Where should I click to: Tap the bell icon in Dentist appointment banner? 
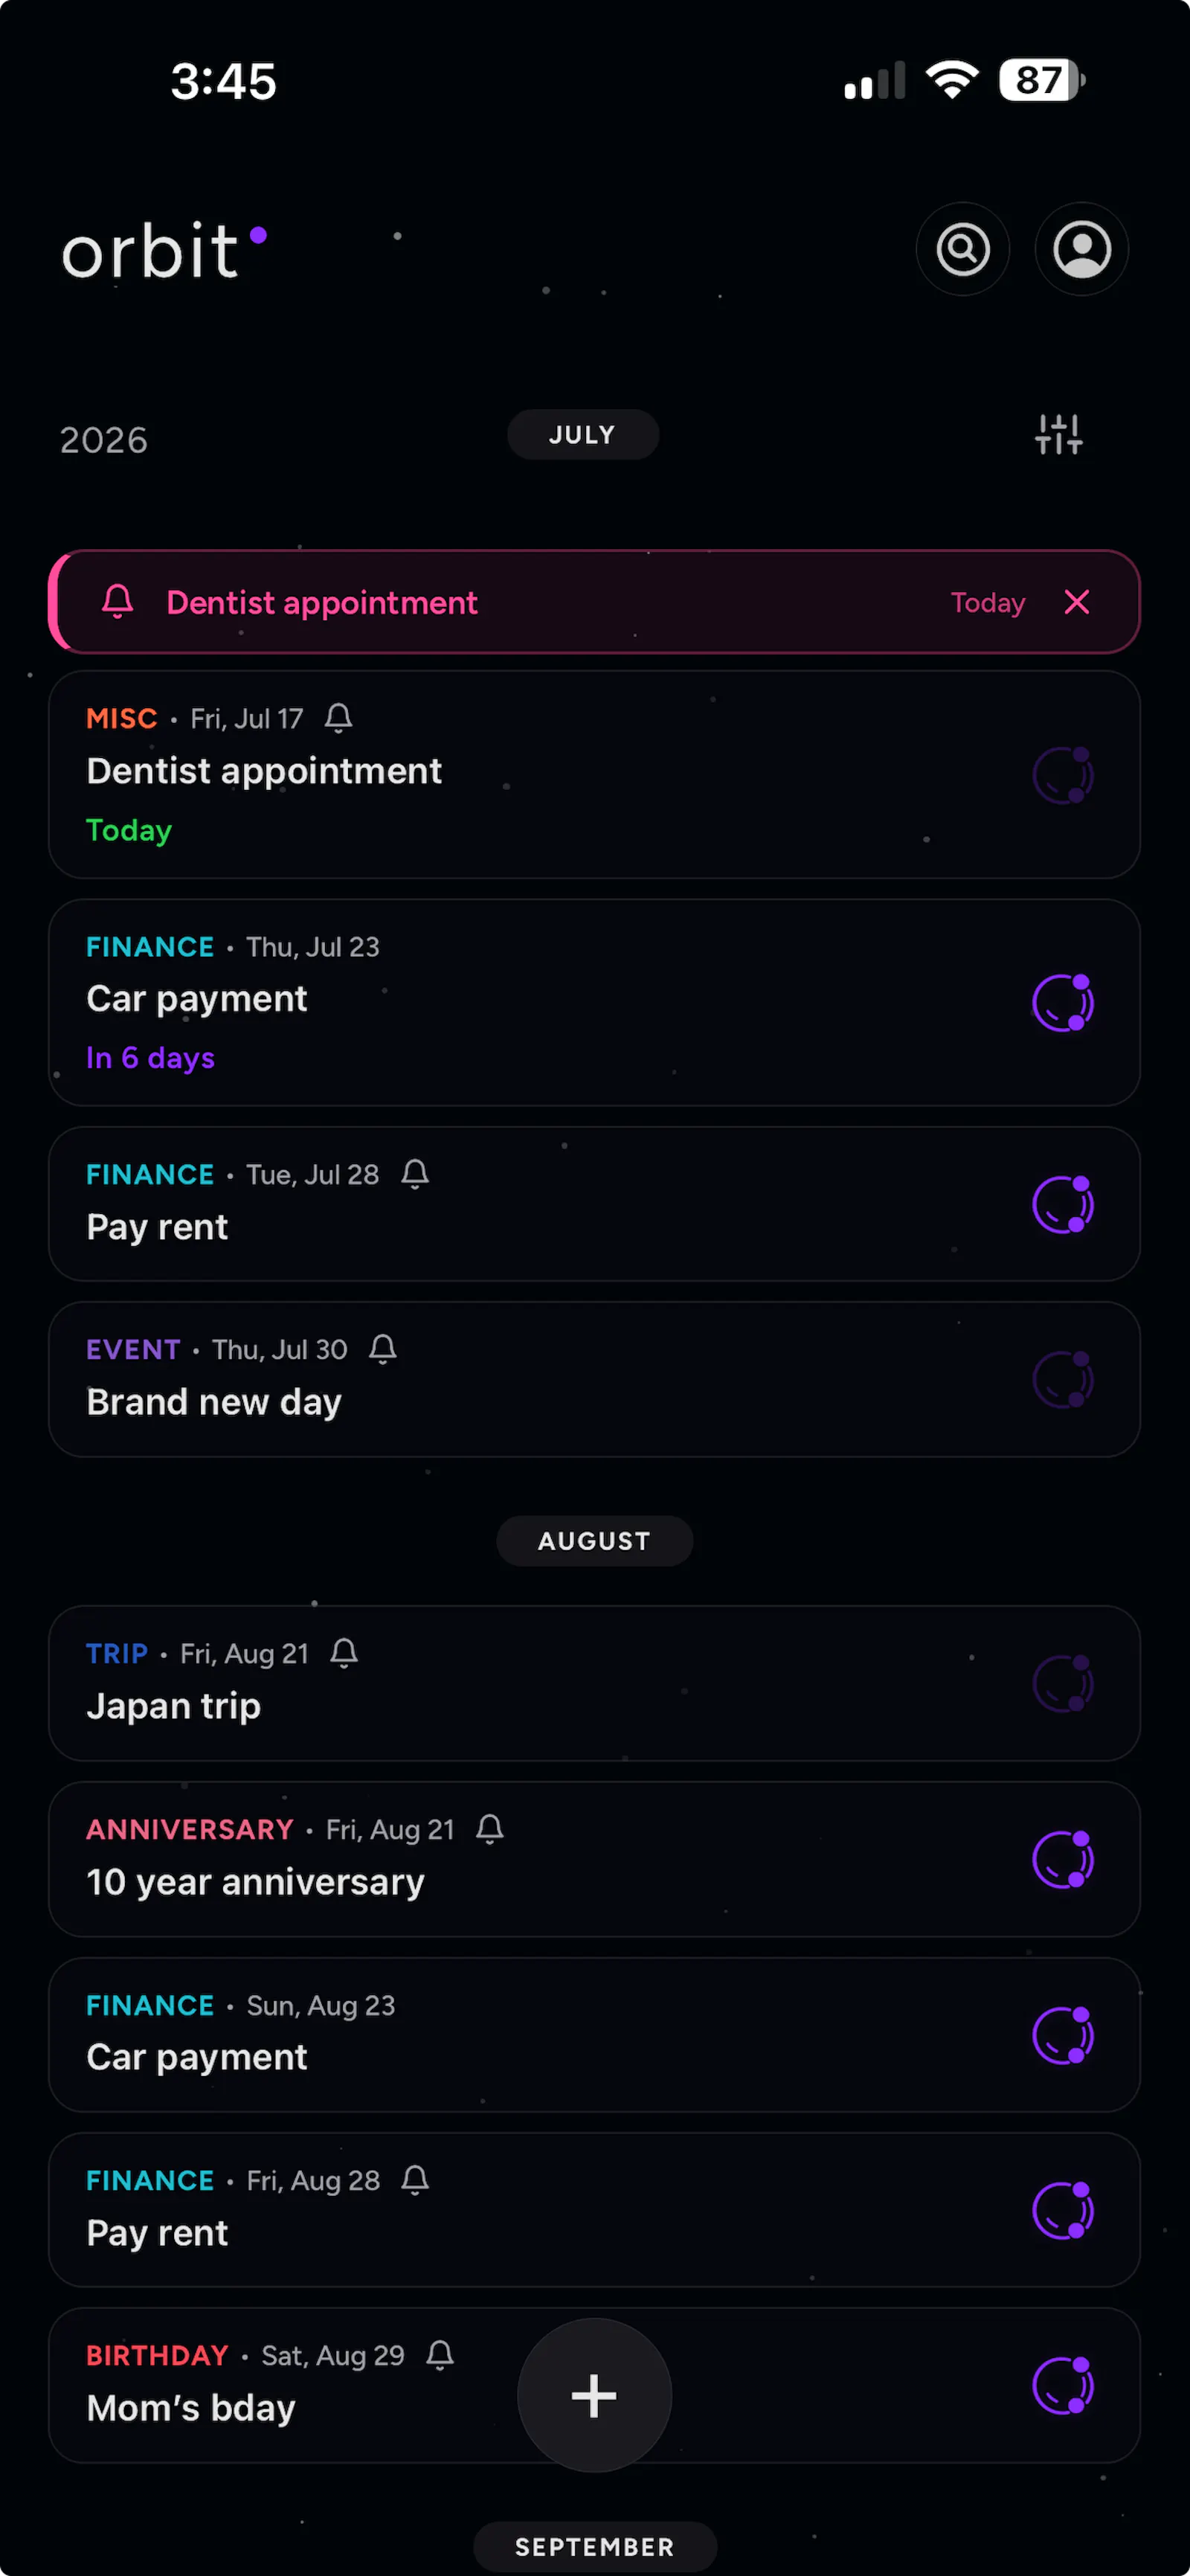point(118,602)
